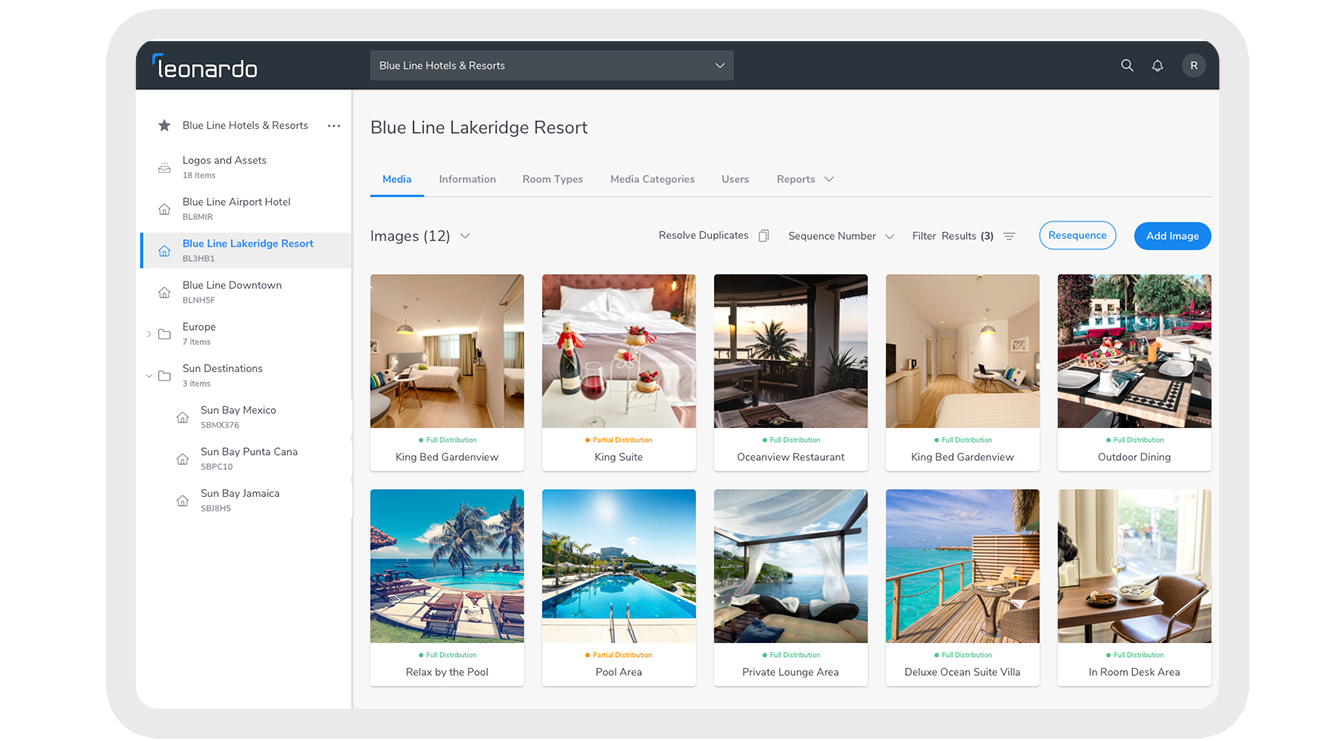Open the Private Lounge Area thumbnail
Viewport: 1342px width, 741px height.
pyautogui.click(x=791, y=566)
